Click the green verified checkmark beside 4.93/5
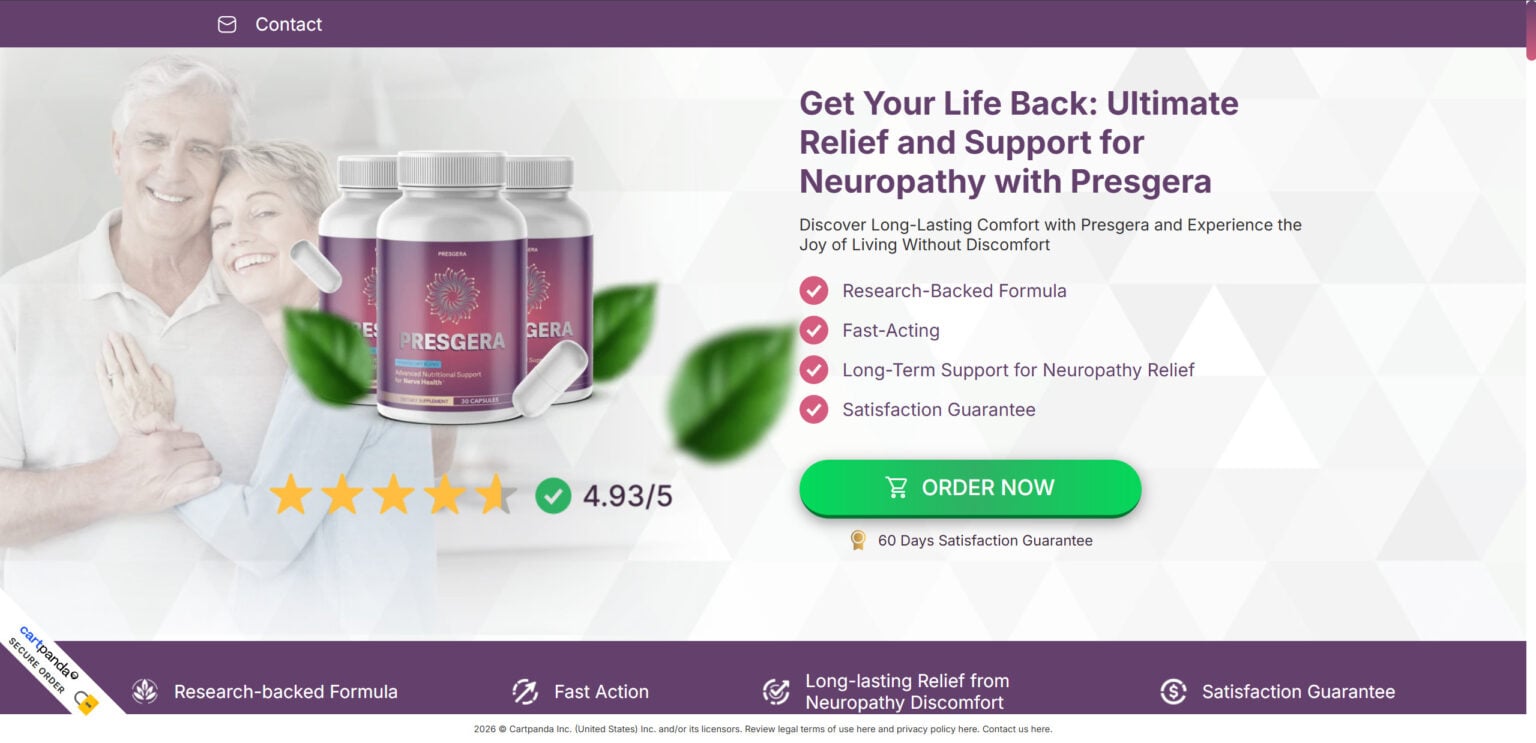The image size is (1536, 743). tap(553, 495)
